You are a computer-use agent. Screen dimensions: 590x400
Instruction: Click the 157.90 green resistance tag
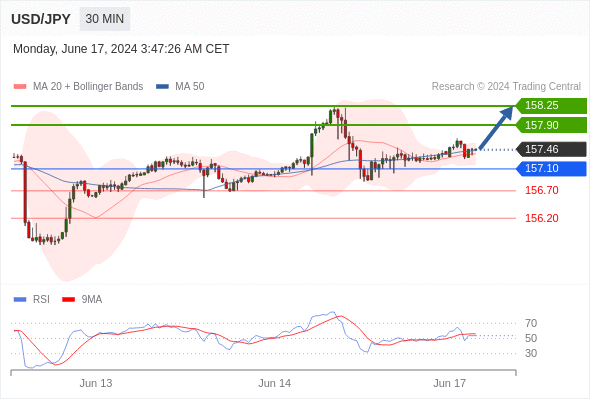[x=551, y=125]
